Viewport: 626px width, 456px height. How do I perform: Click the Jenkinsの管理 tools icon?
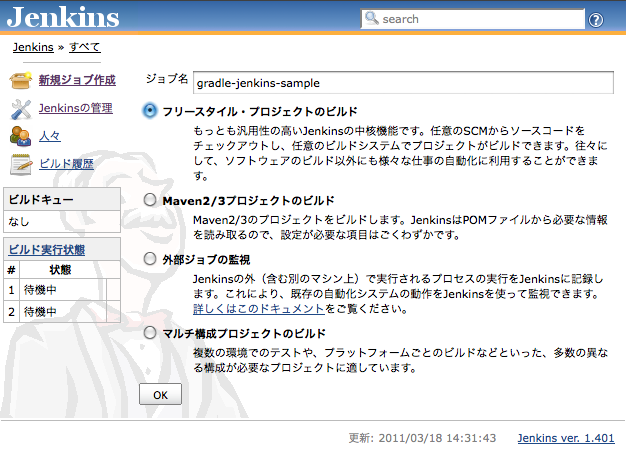click(x=21, y=109)
